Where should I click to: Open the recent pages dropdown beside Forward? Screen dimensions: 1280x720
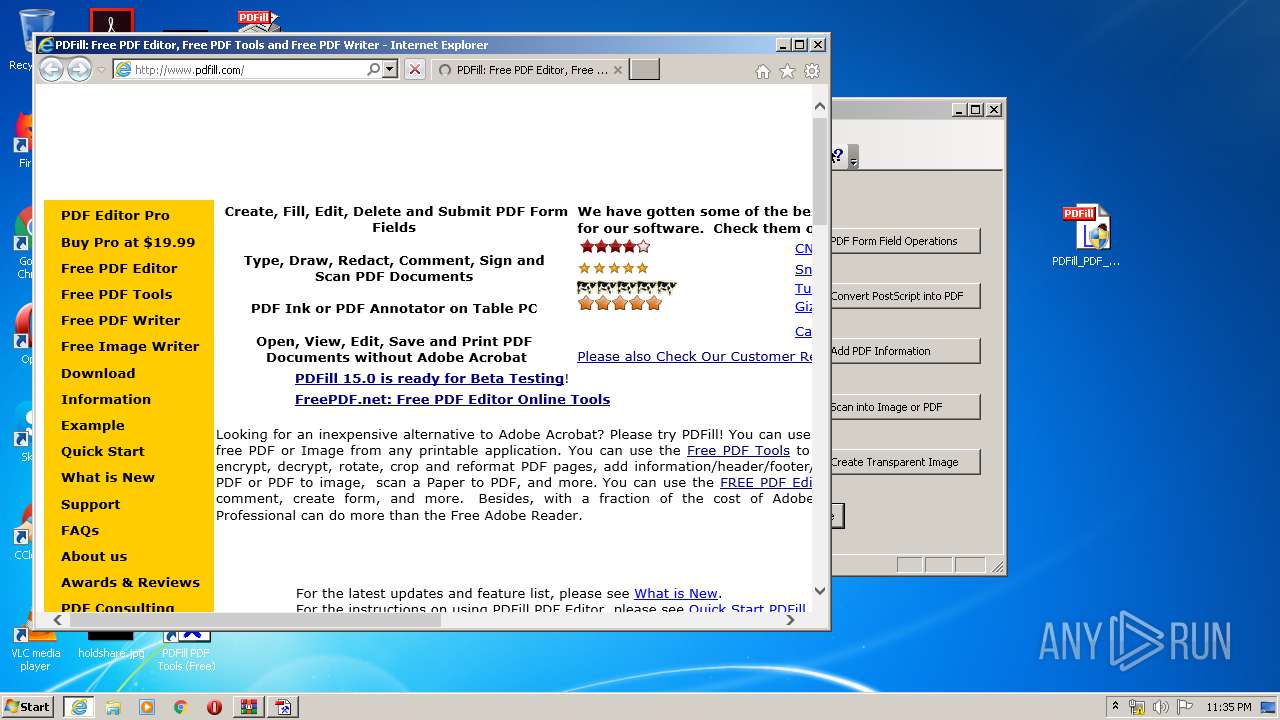101,70
